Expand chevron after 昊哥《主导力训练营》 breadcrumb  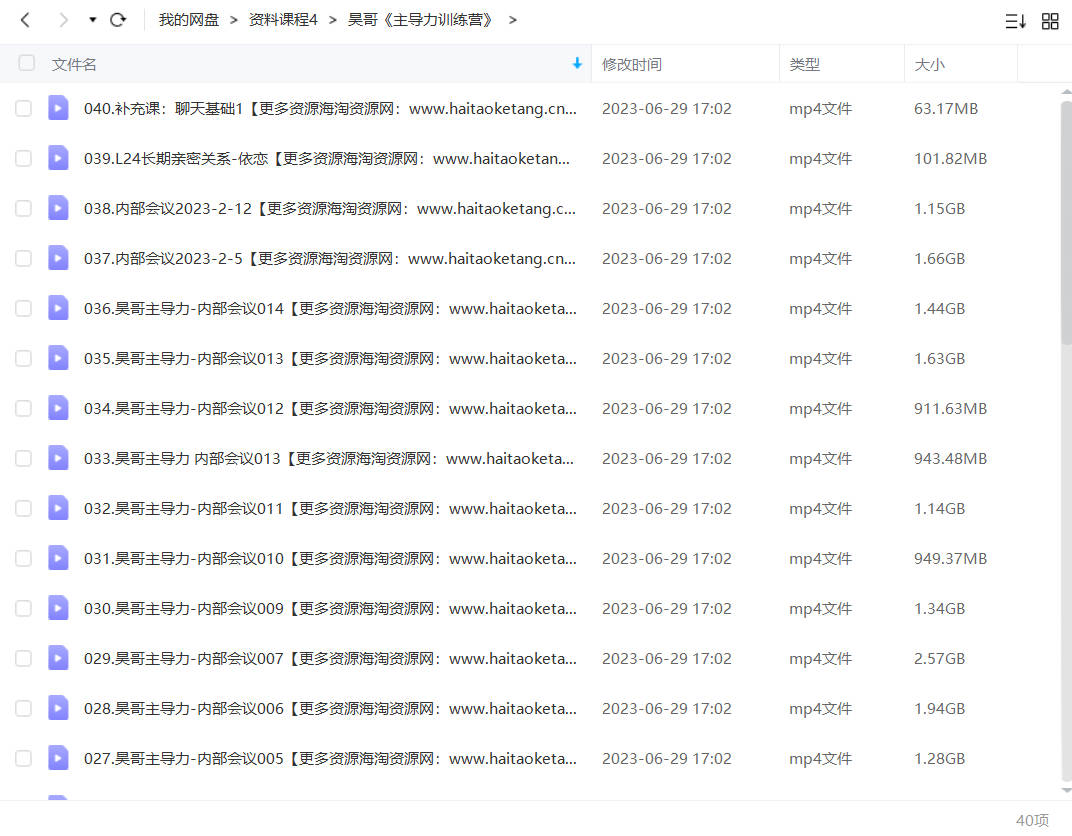click(x=513, y=20)
